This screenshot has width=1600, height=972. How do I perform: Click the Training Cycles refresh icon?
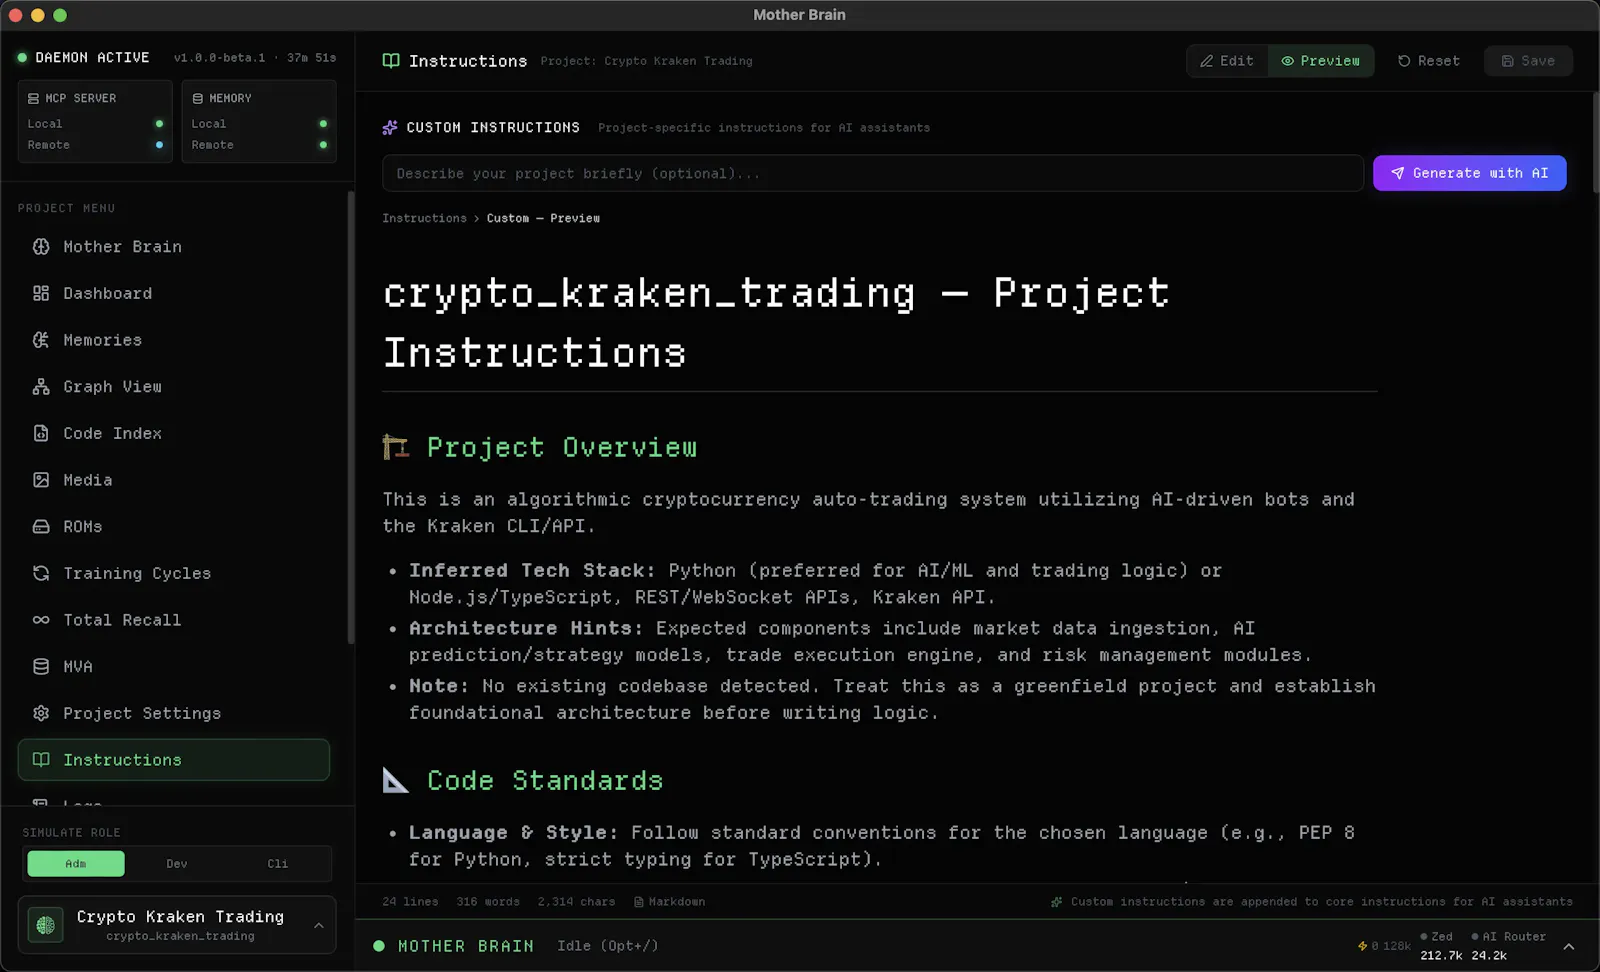[x=41, y=573]
